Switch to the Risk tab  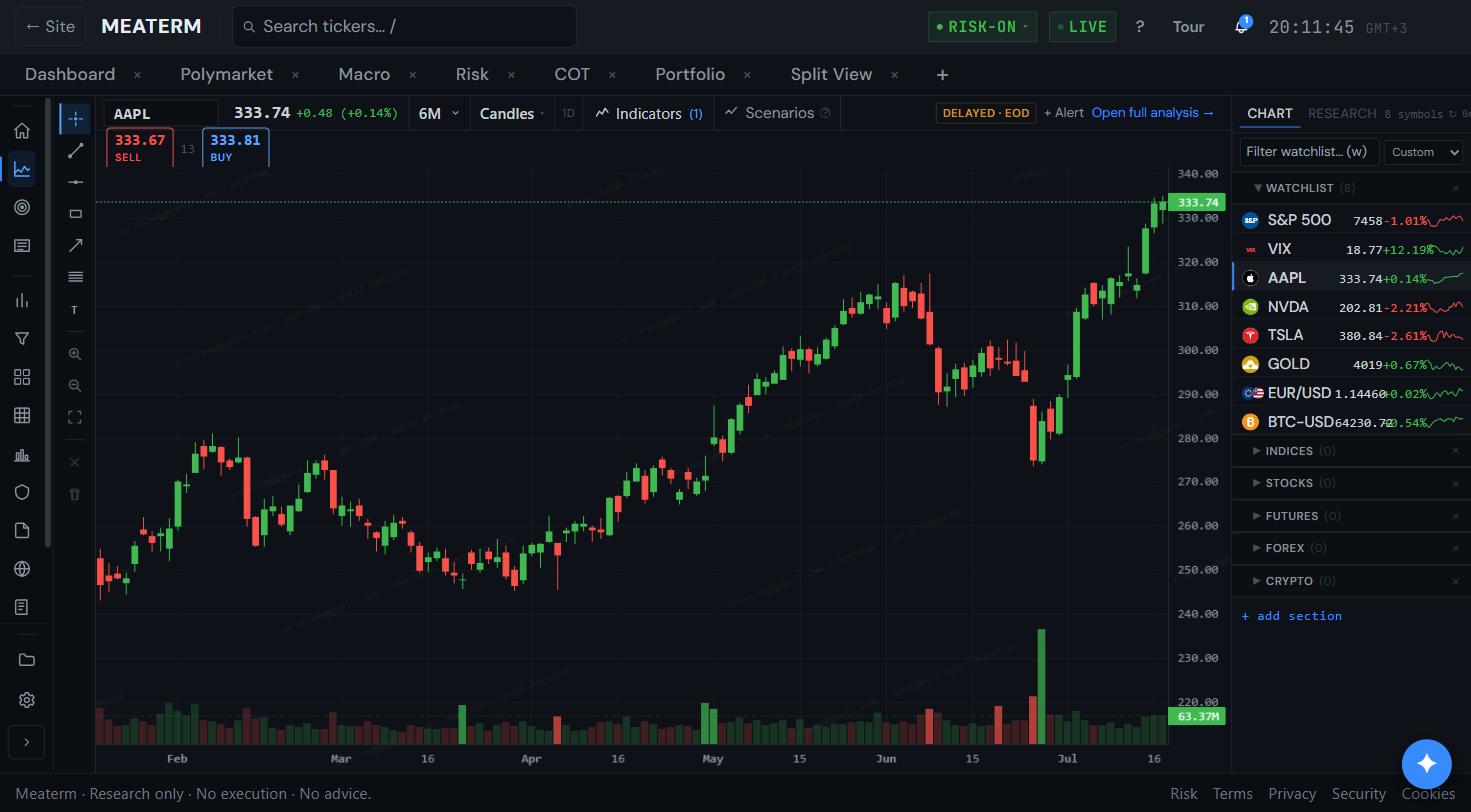472,74
